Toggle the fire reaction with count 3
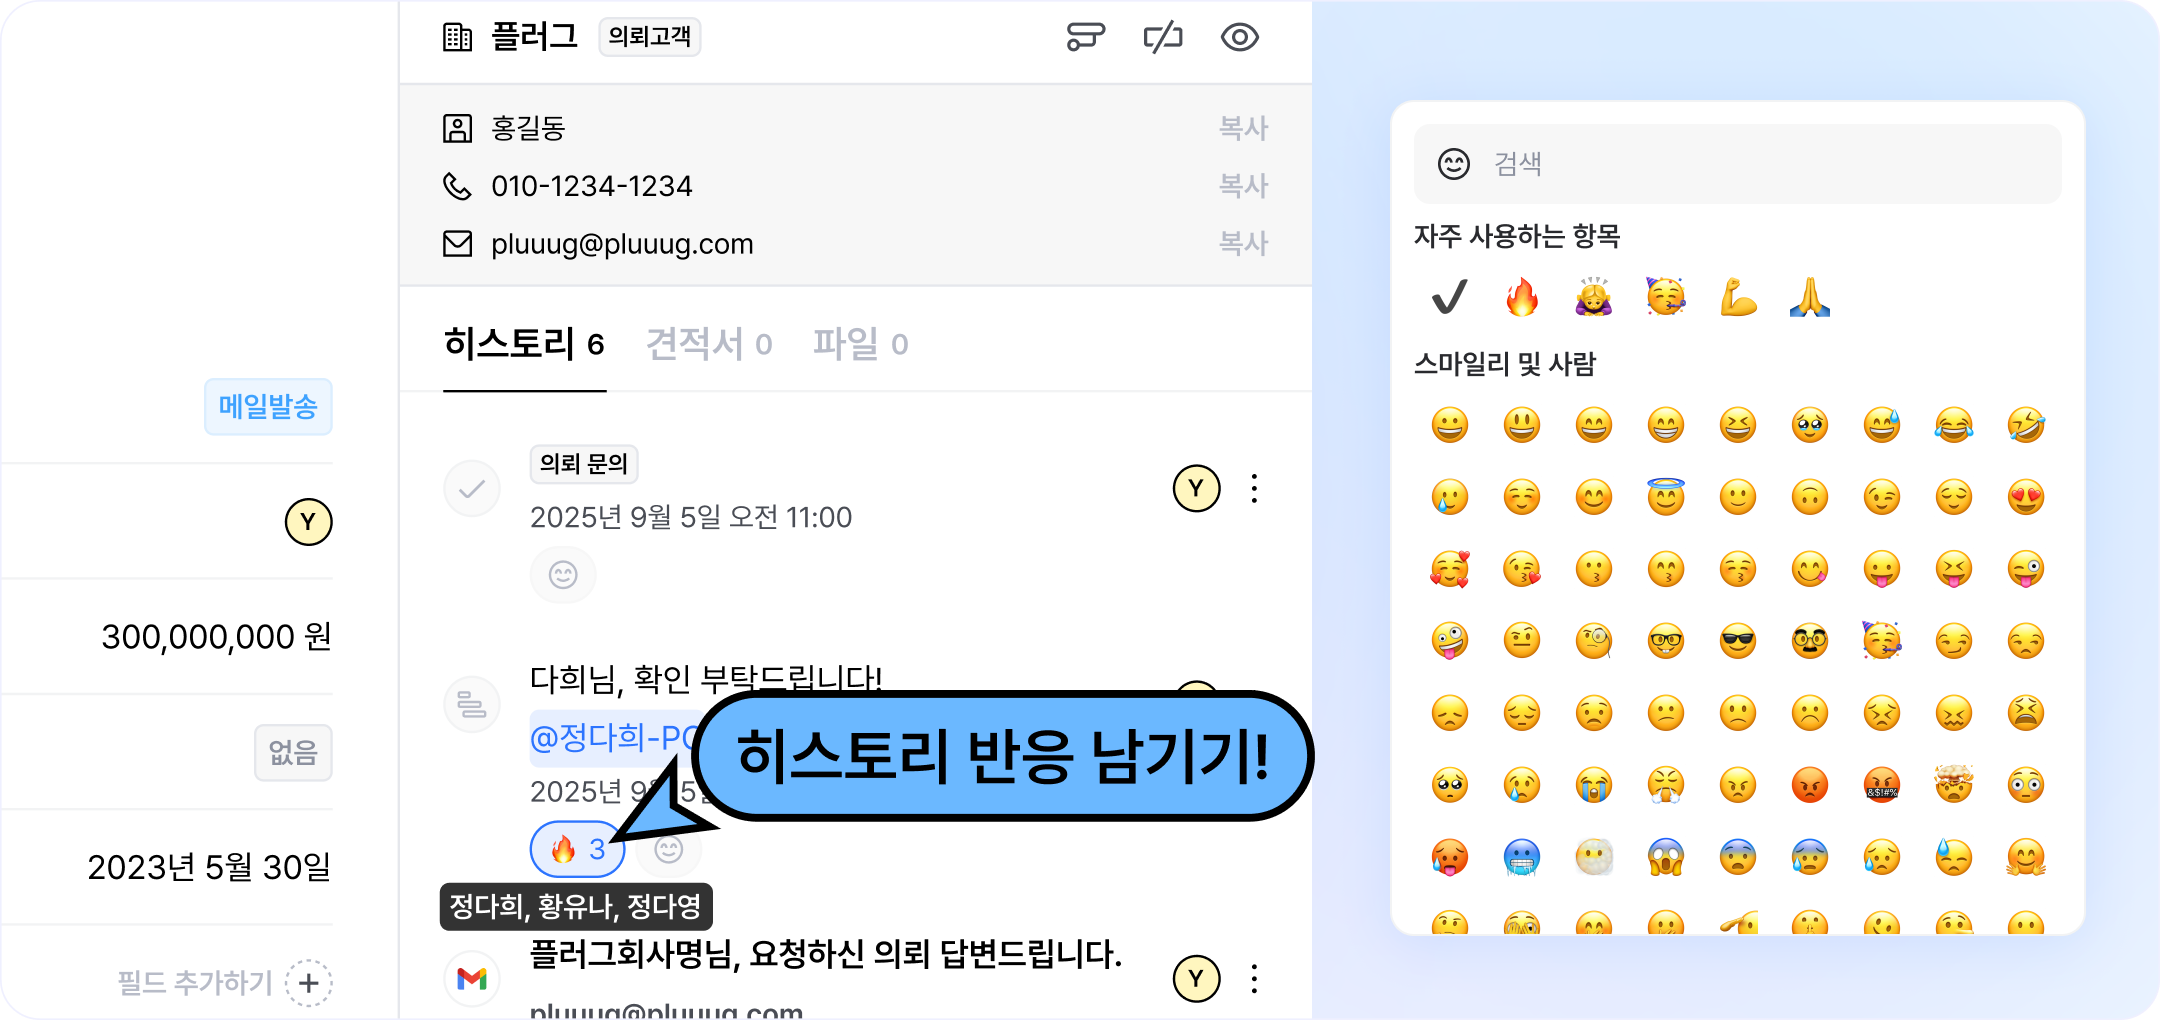 (x=577, y=849)
